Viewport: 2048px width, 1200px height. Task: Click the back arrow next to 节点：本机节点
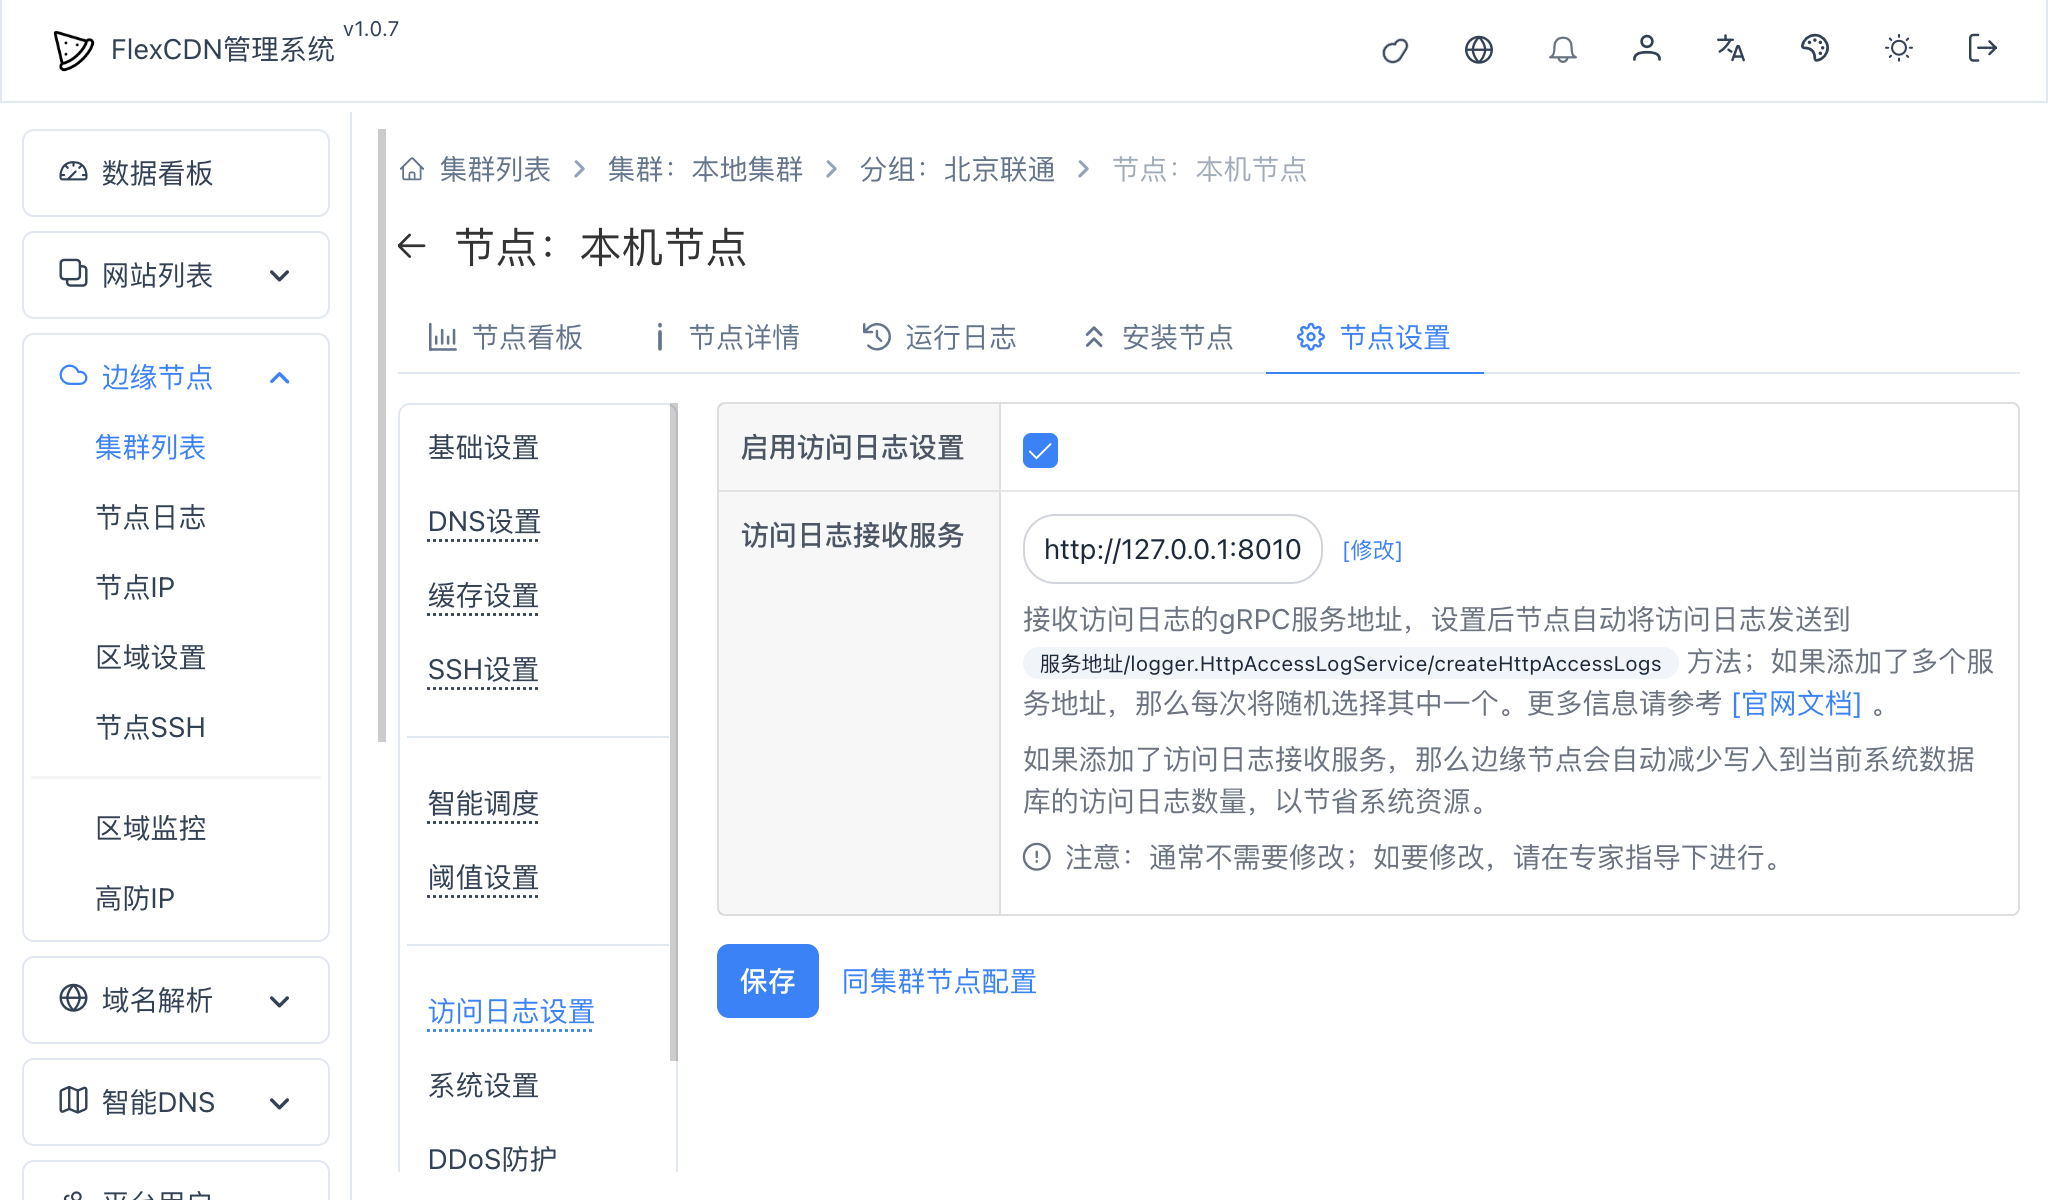[413, 247]
